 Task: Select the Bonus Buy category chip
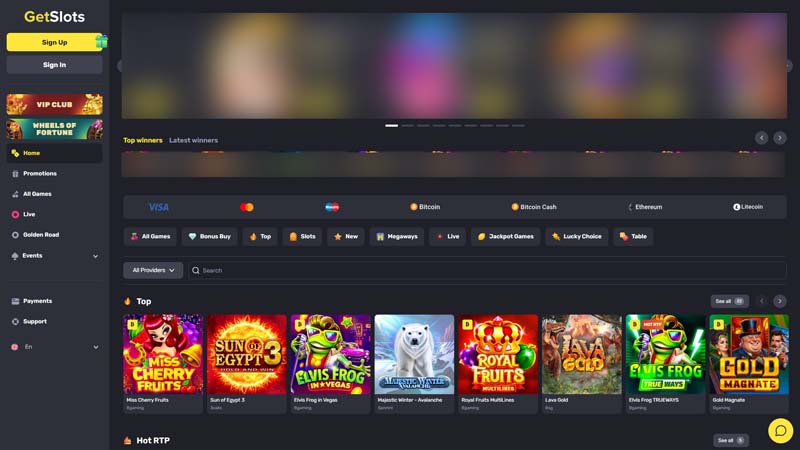pos(210,237)
